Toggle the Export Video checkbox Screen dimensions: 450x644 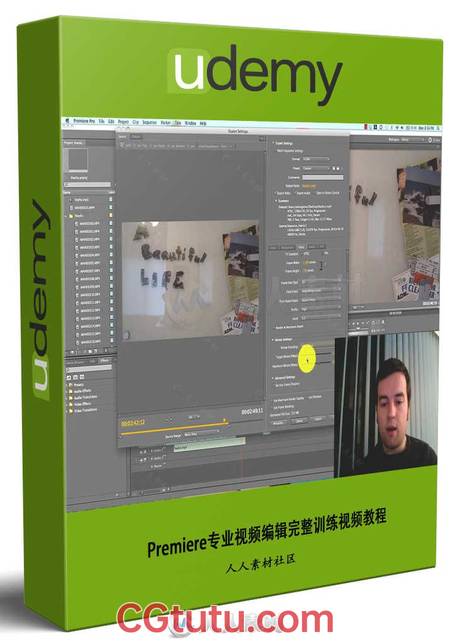pyautogui.click(x=276, y=193)
